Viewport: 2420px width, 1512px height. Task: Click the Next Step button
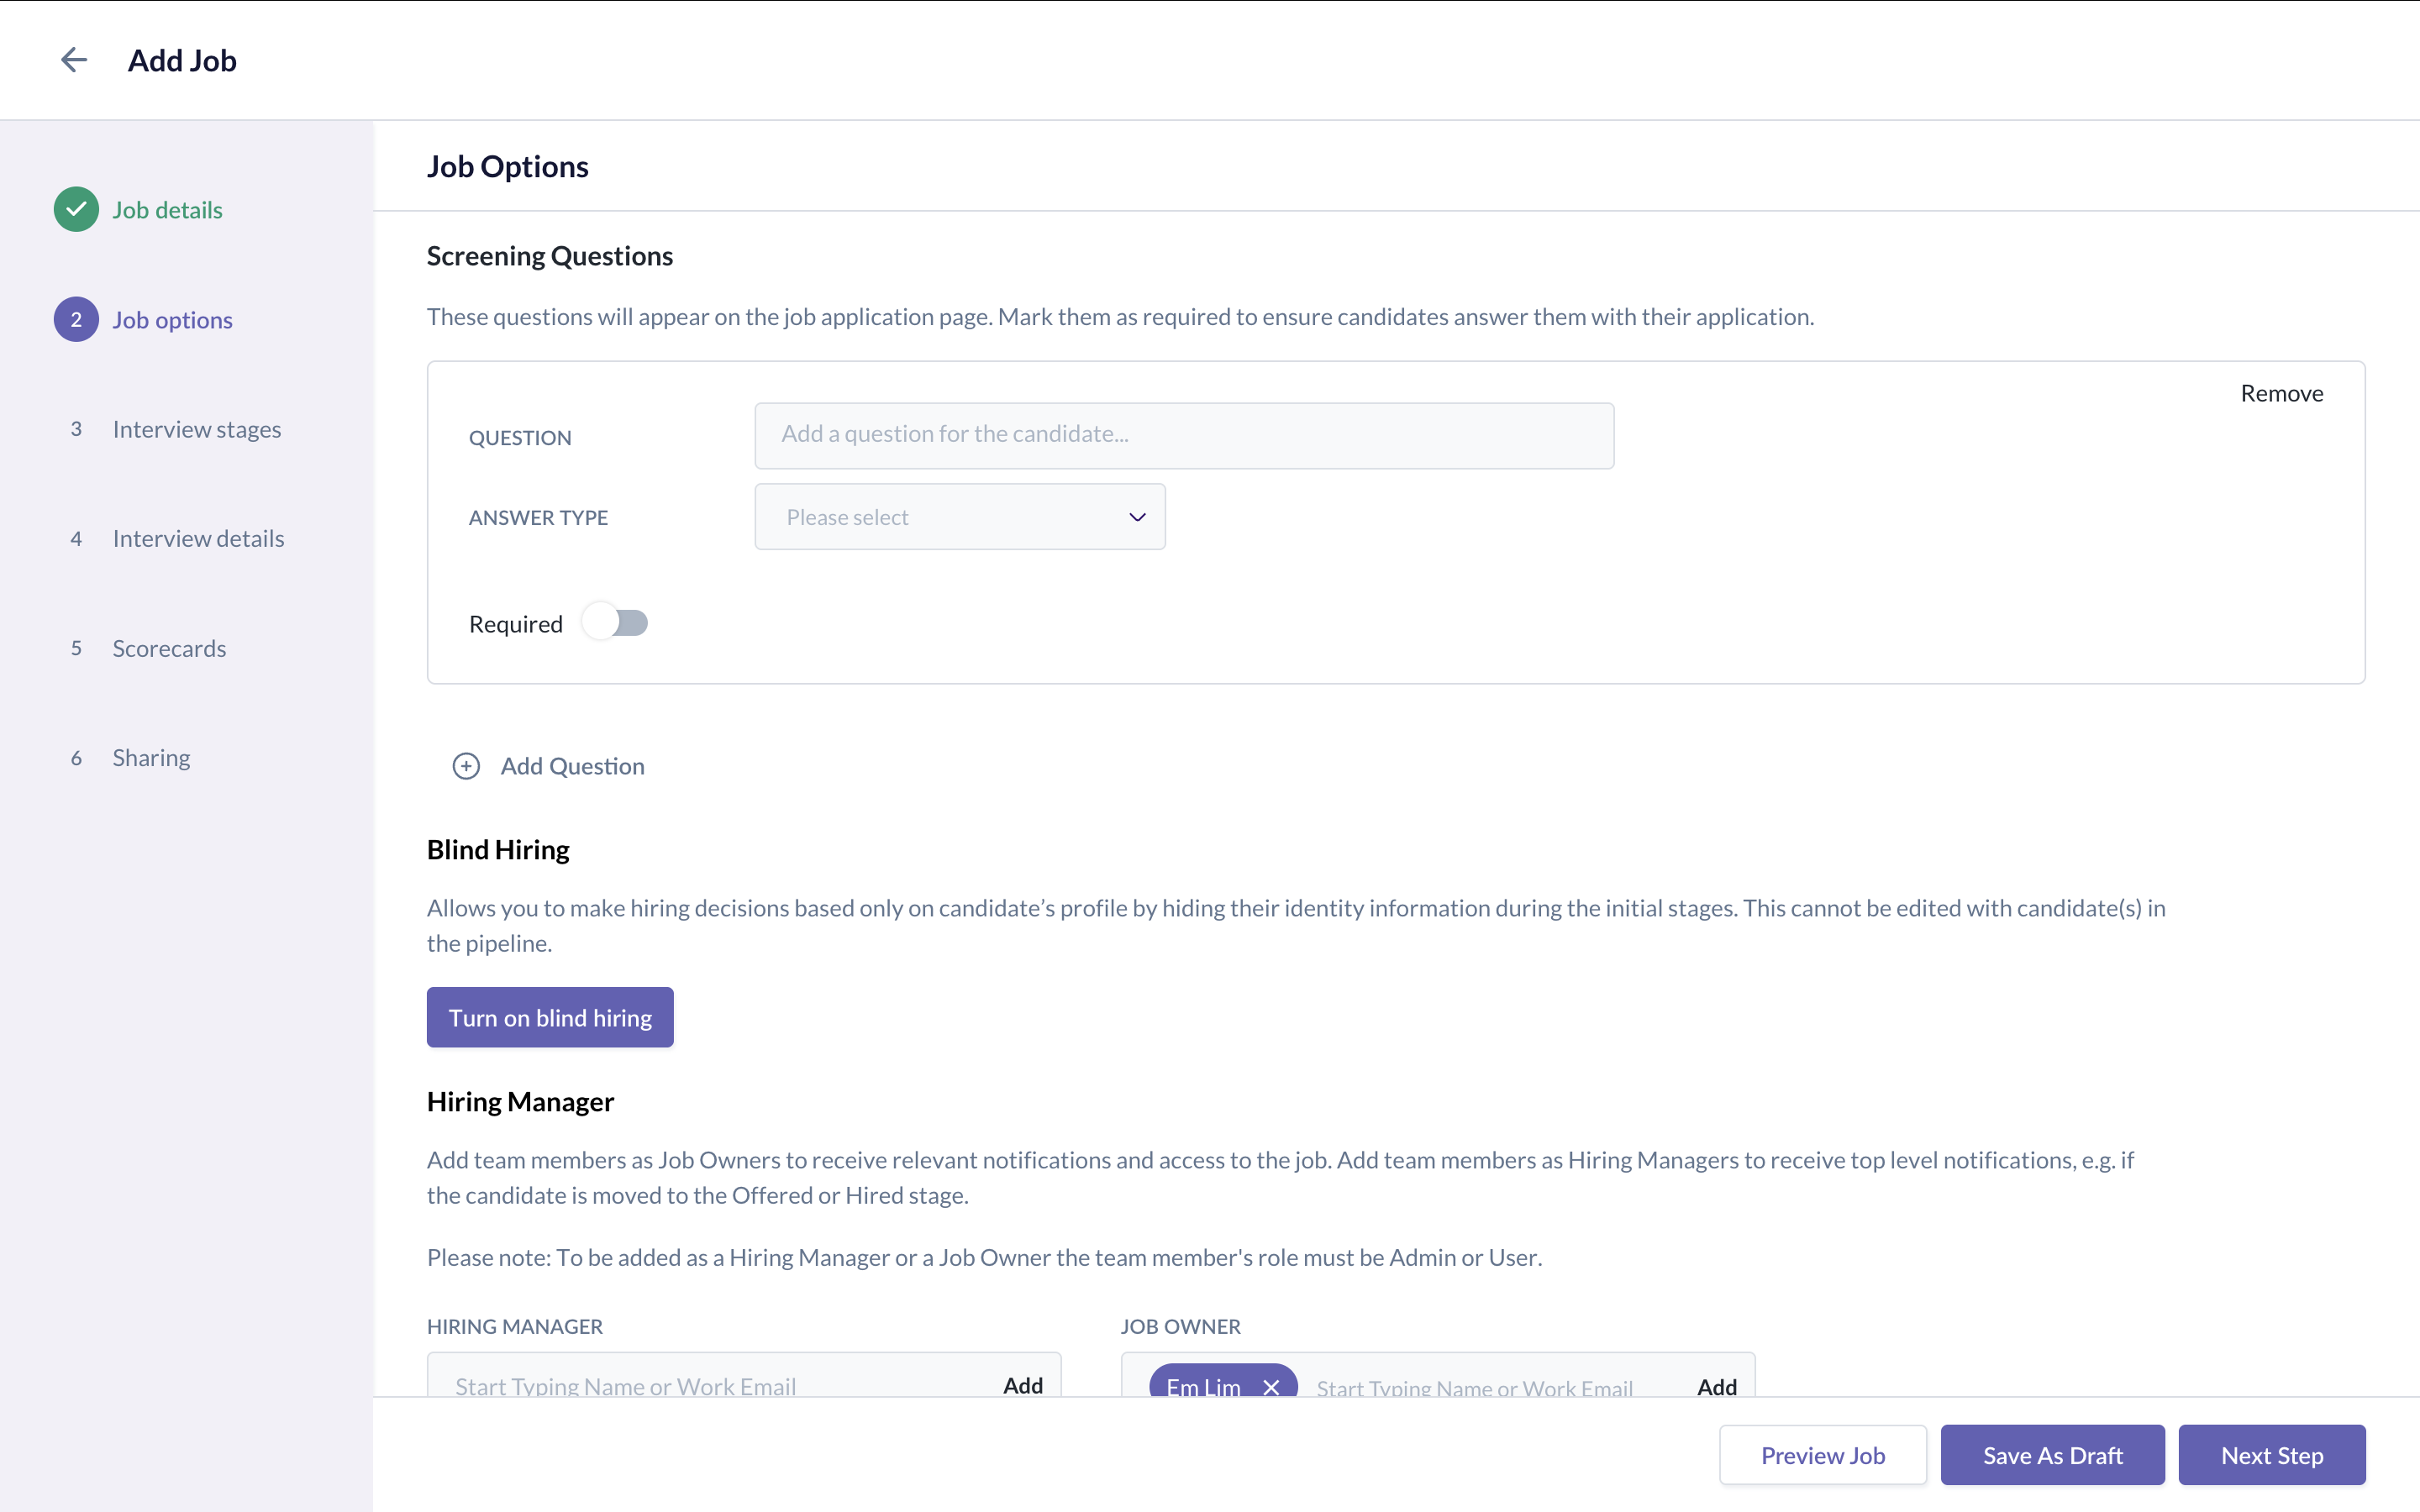2271,1455
